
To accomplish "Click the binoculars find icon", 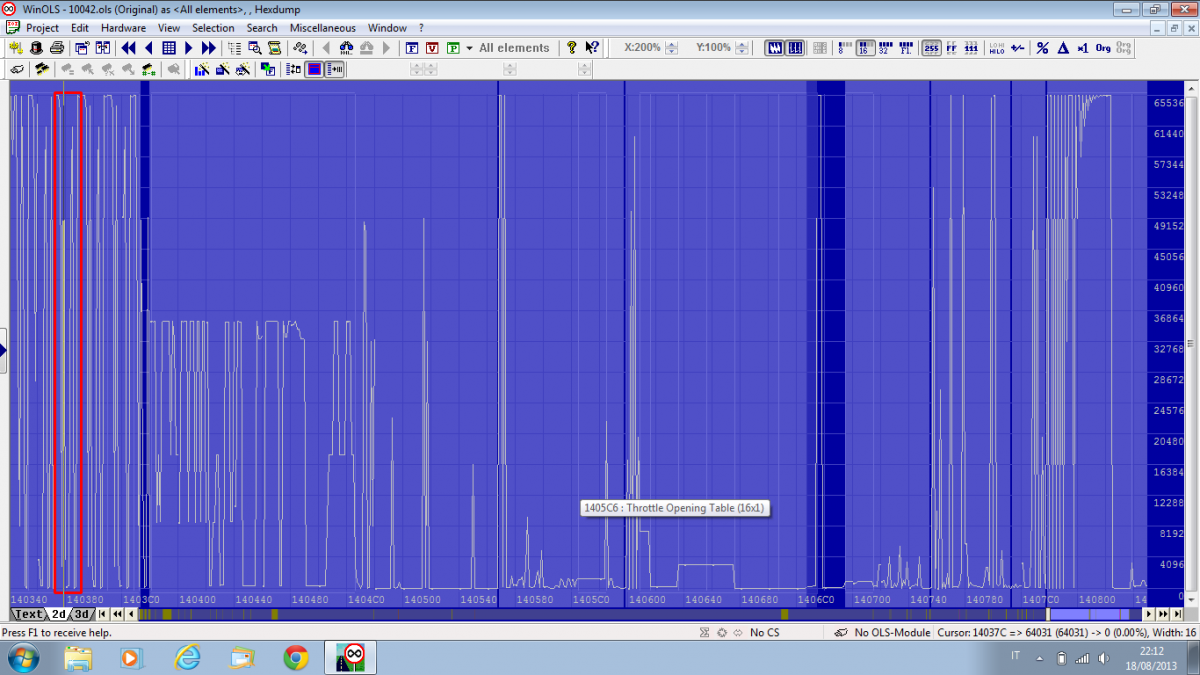I will pyautogui.click(x=347, y=47).
